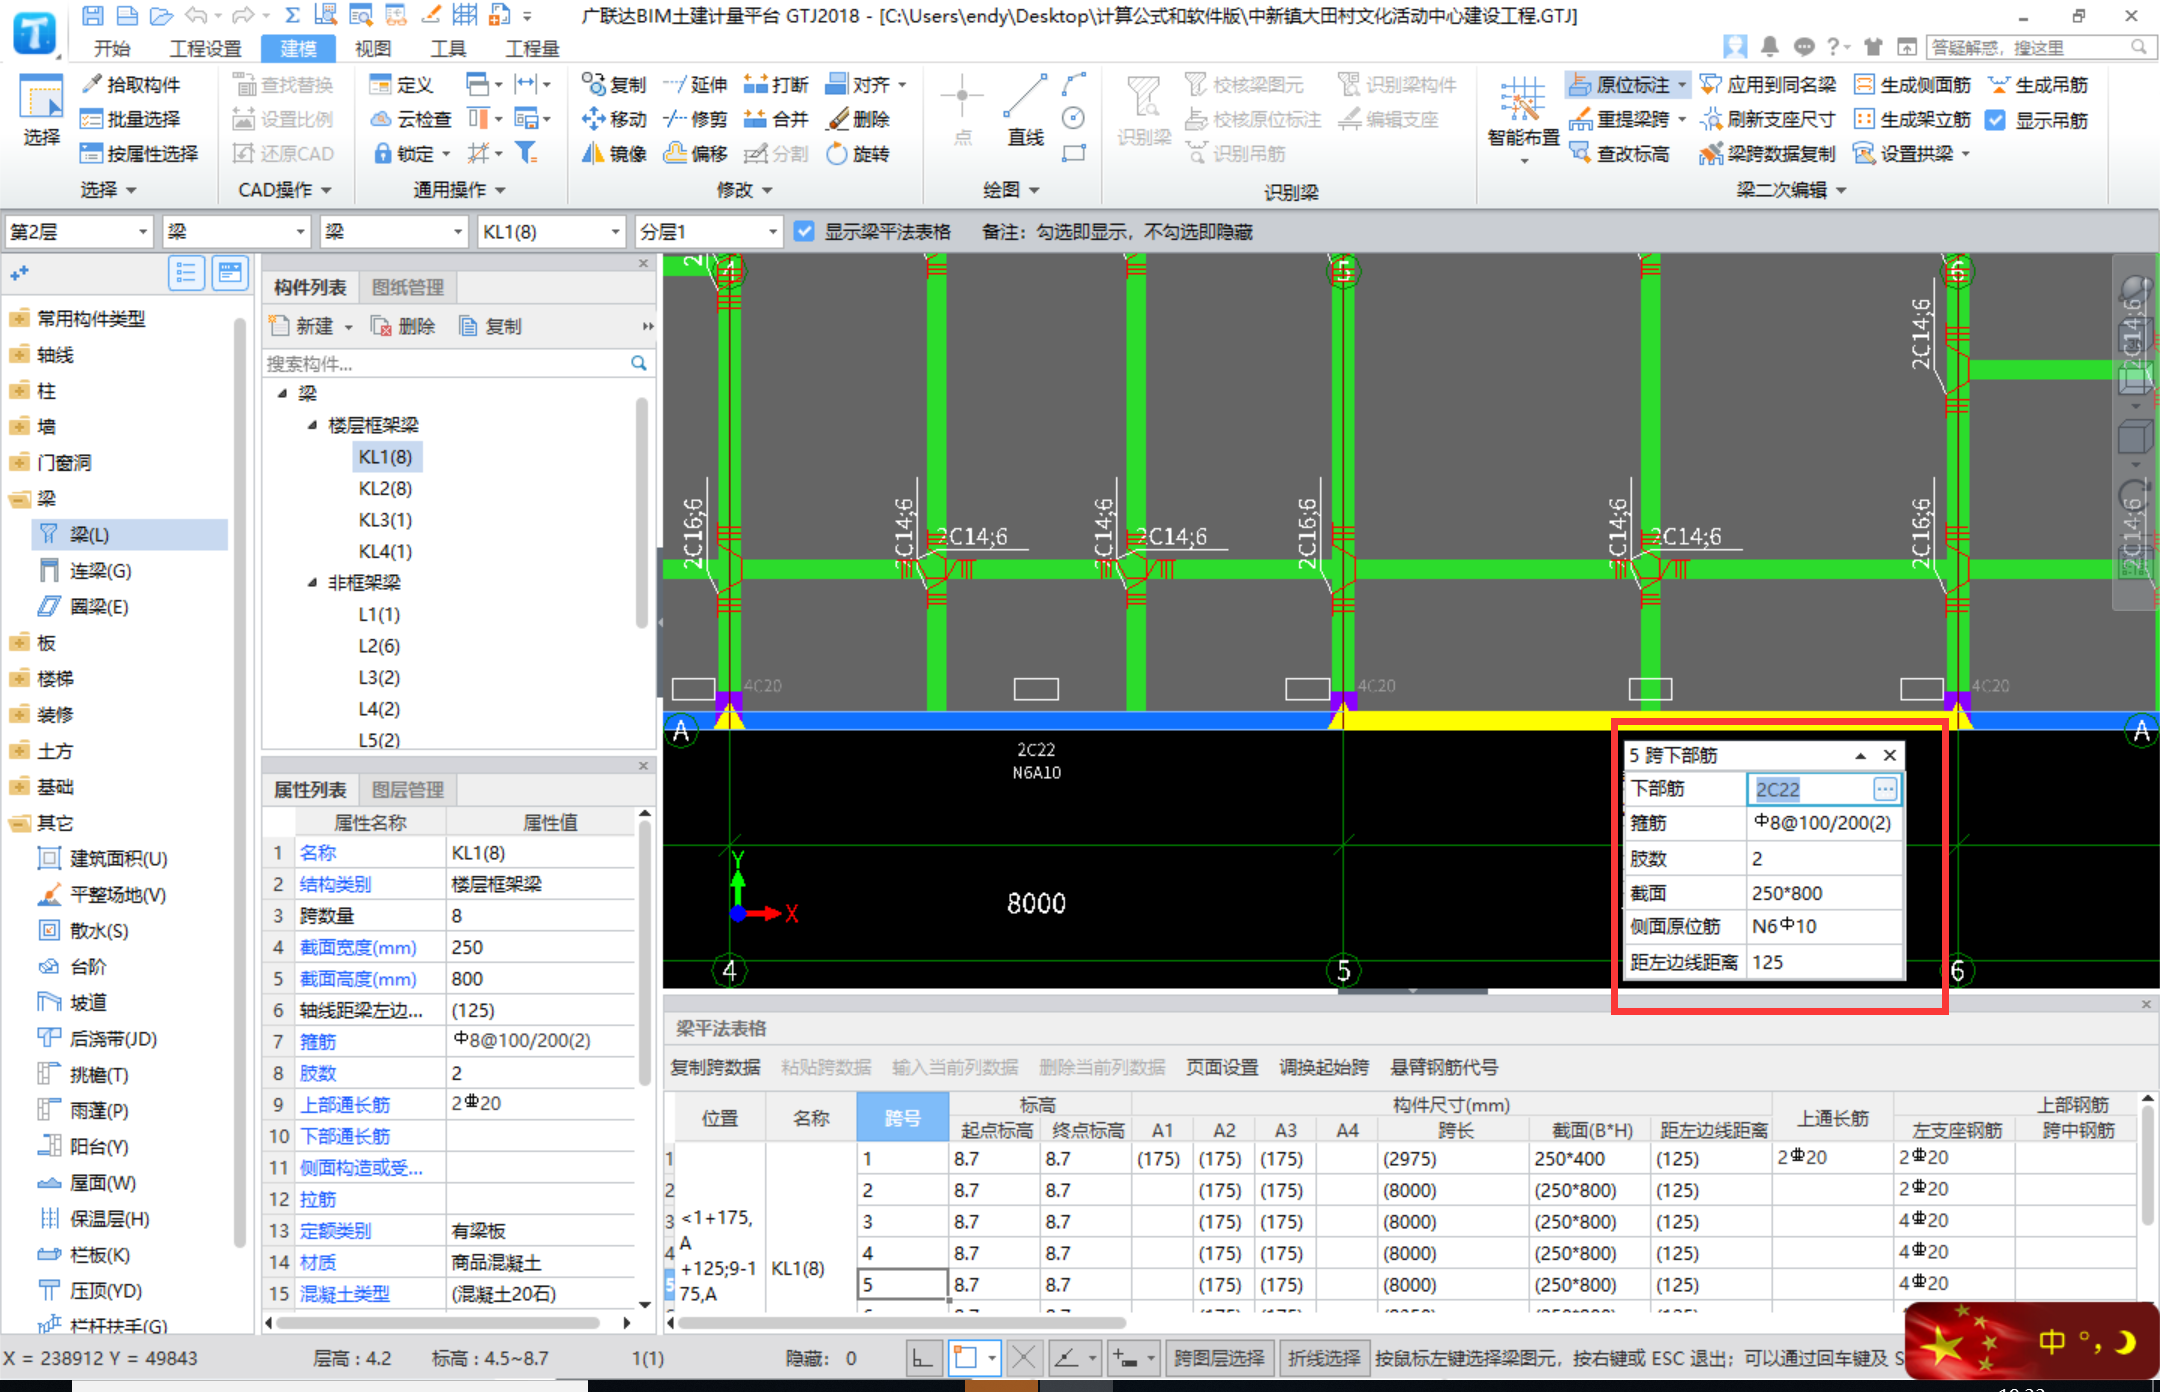The width and height of the screenshot is (2160, 1392).
Task: Select KL2(8) in the component tree
Action: coord(385,488)
